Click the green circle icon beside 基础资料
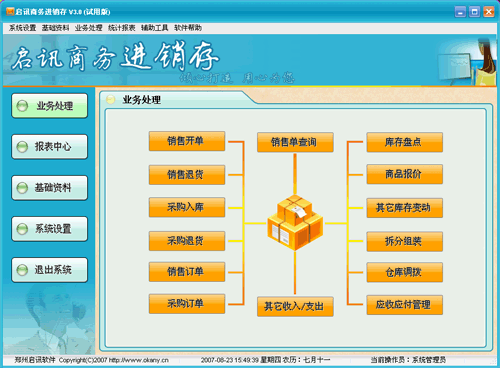This screenshot has width=500, height=368. [x=22, y=188]
